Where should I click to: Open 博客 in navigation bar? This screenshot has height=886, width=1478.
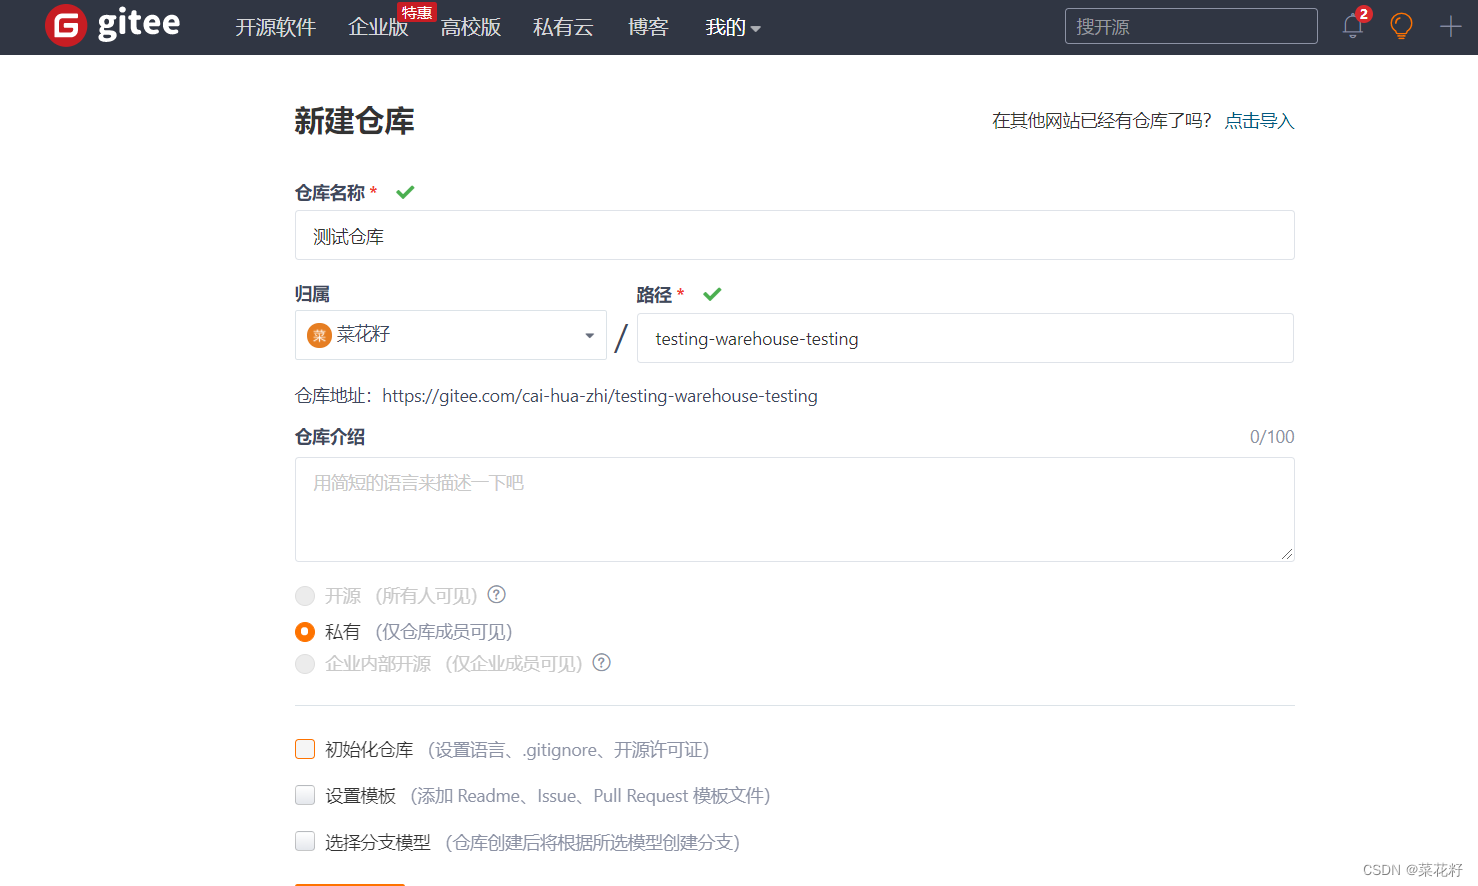pos(648,27)
